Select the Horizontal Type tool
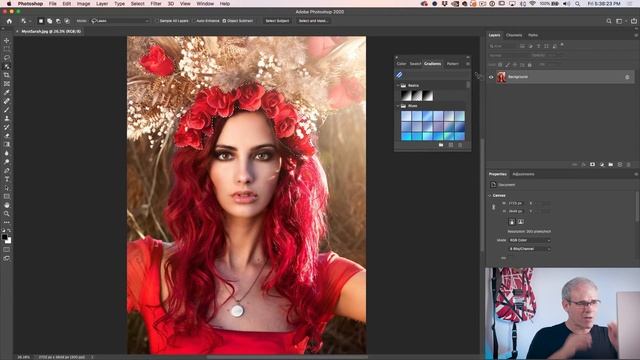The height and width of the screenshot is (360, 640). pyautogui.click(x=7, y=179)
